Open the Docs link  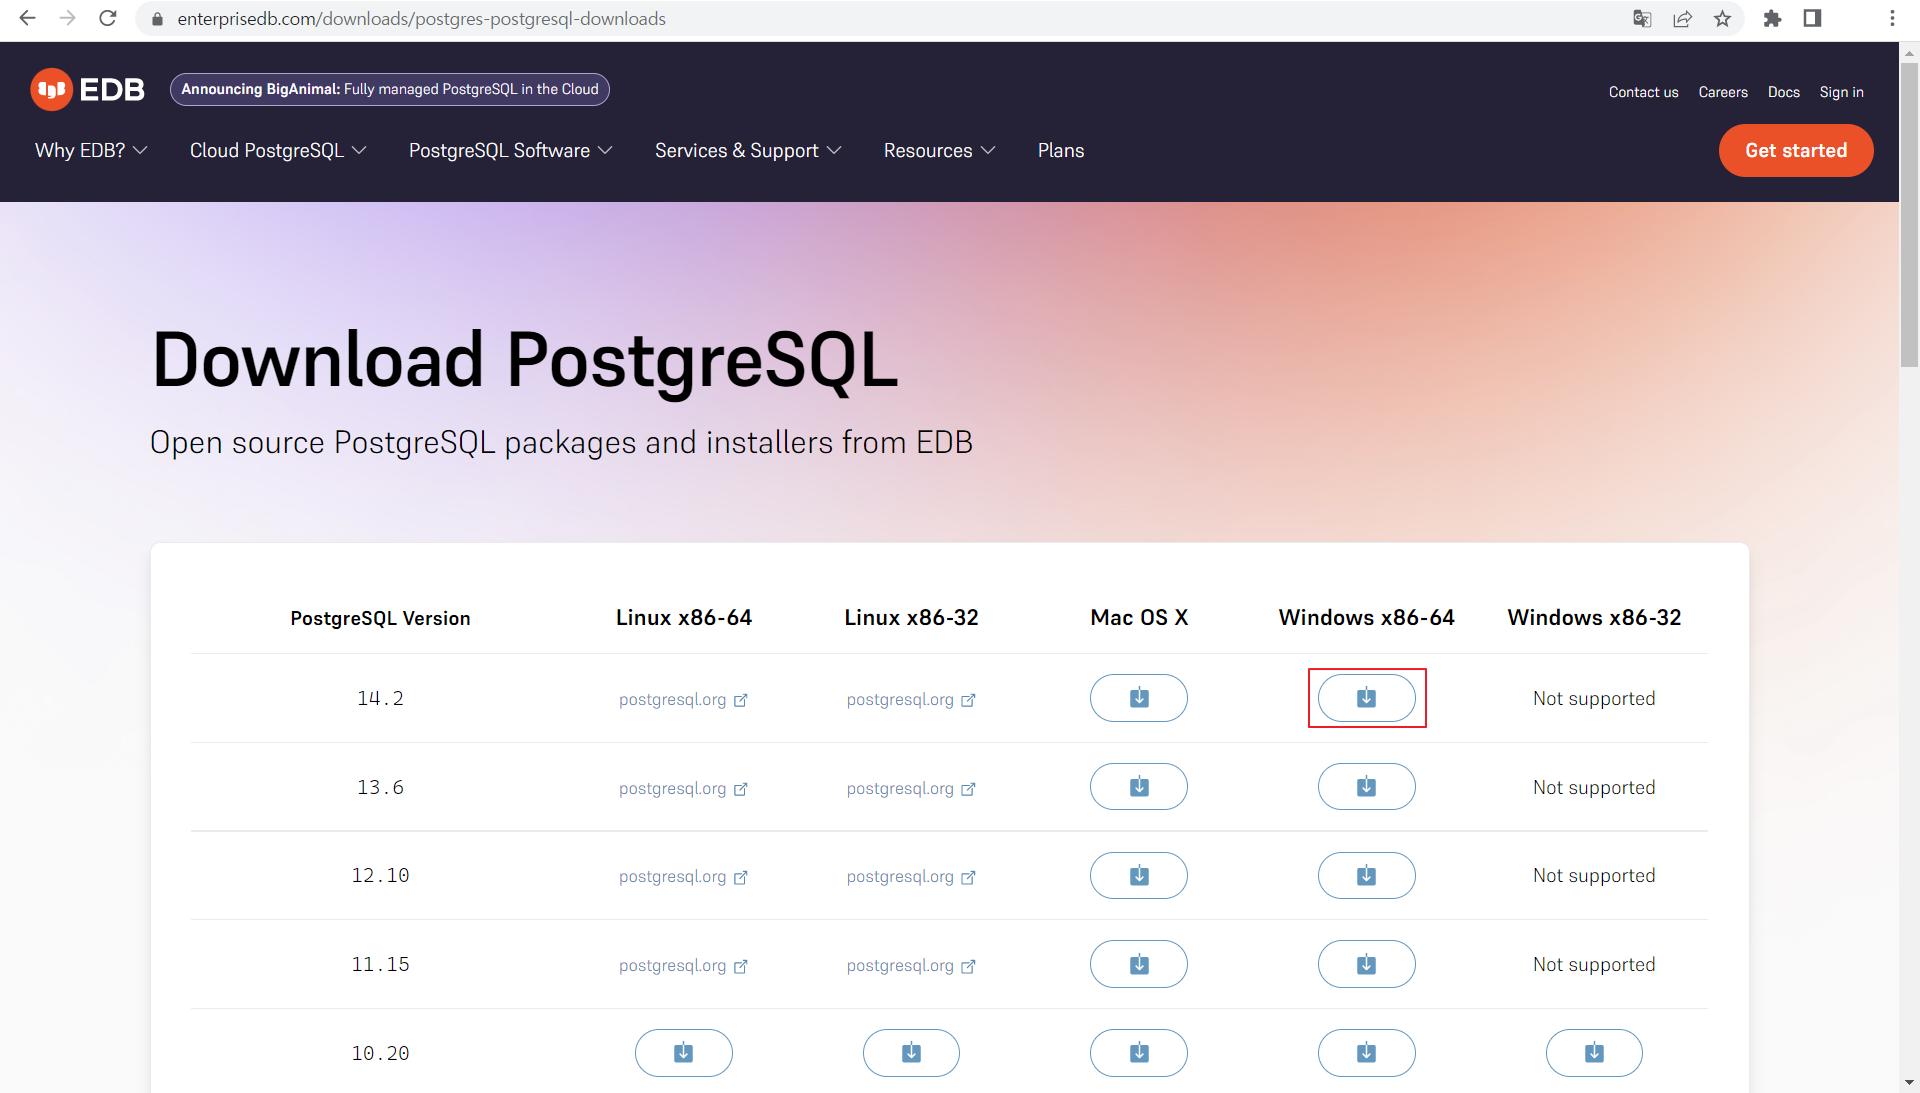pos(1783,92)
